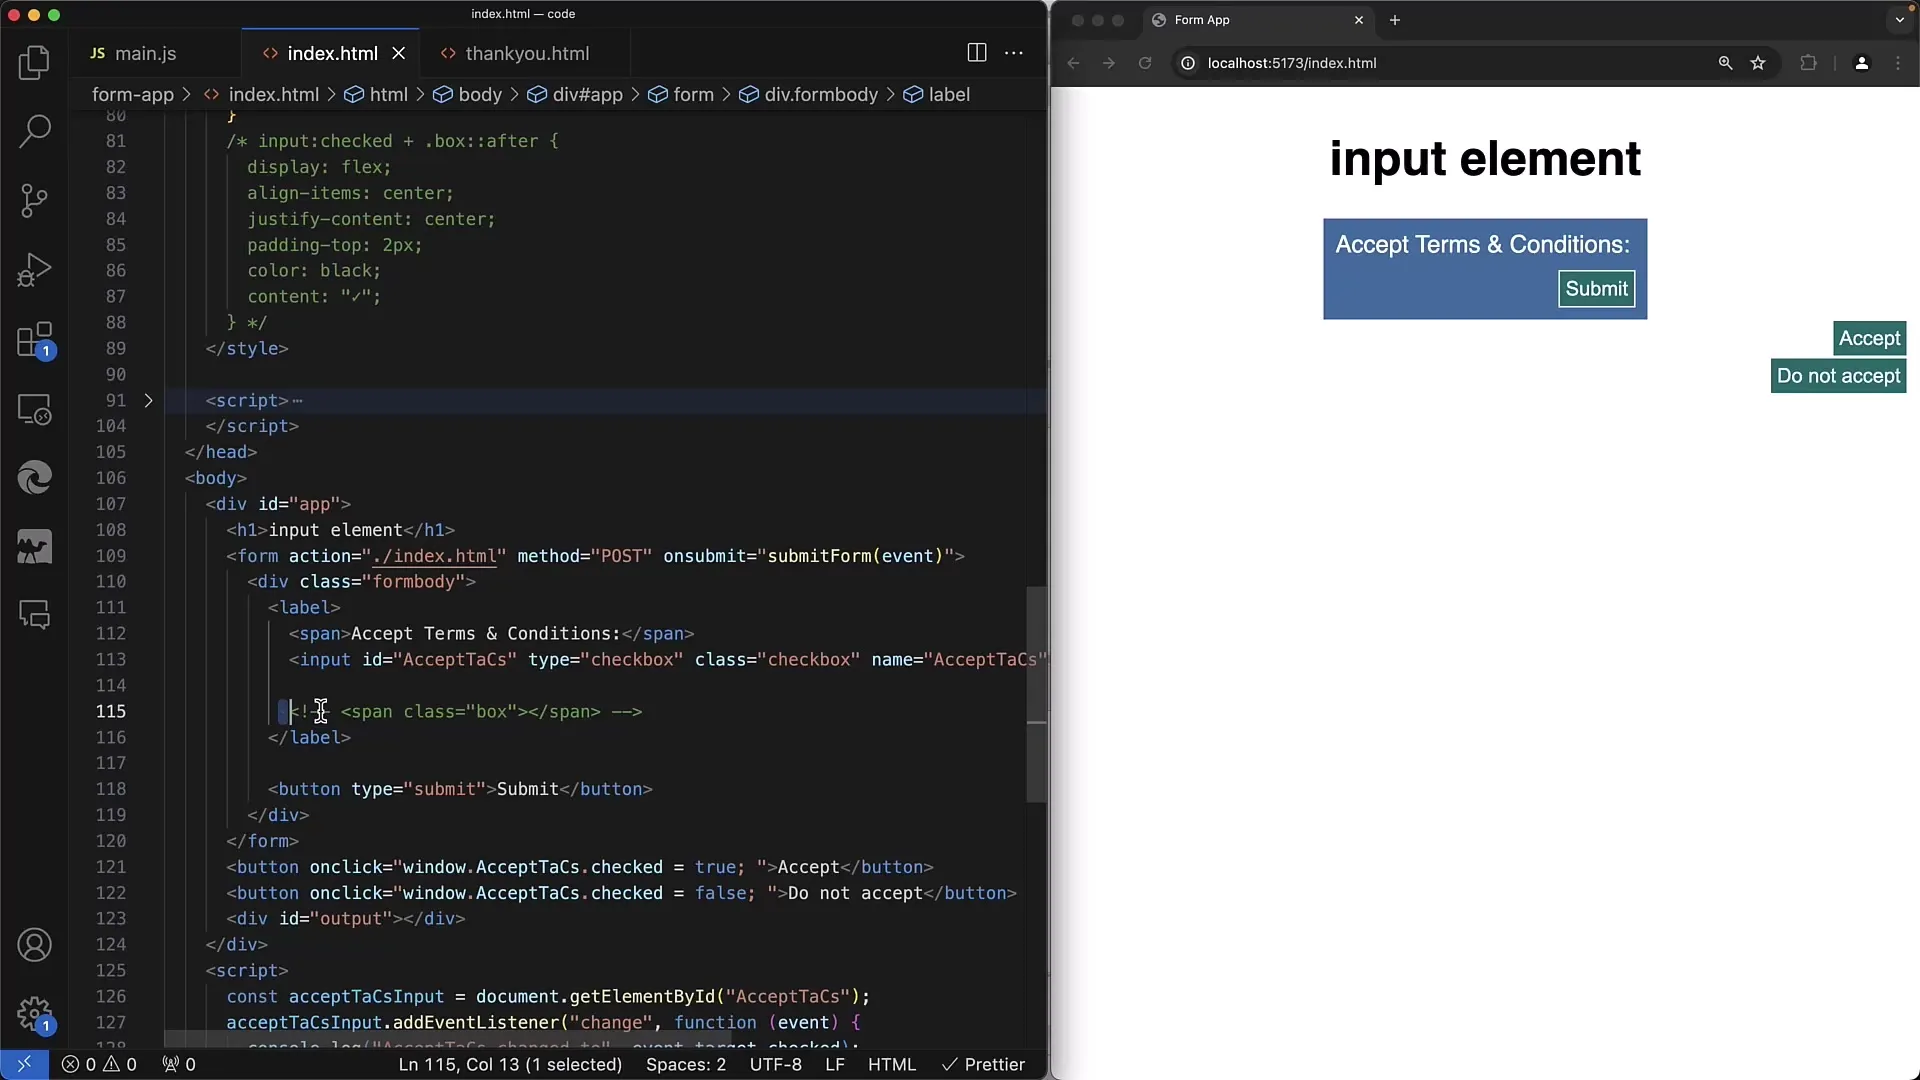Click the Do not accept button
The image size is (1920, 1080).
[x=1838, y=376]
